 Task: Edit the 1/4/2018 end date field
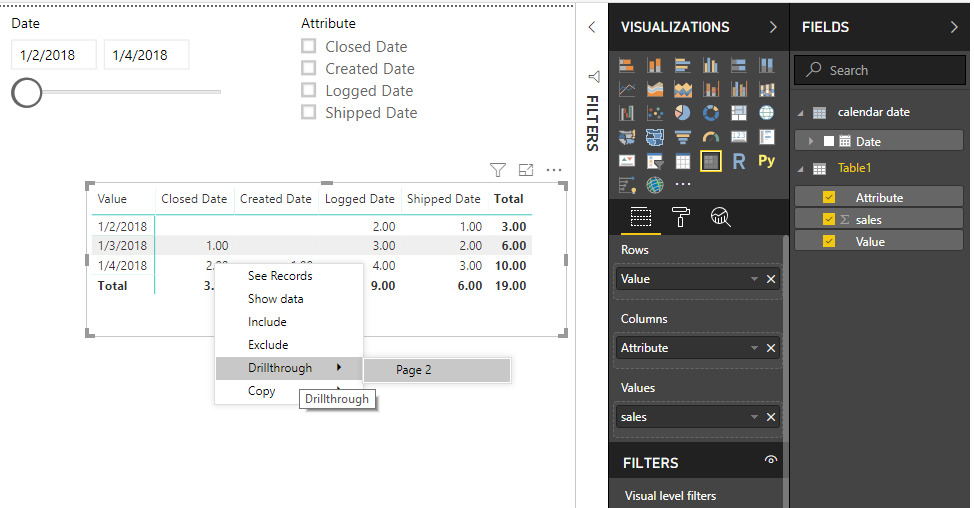(x=146, y=55)
